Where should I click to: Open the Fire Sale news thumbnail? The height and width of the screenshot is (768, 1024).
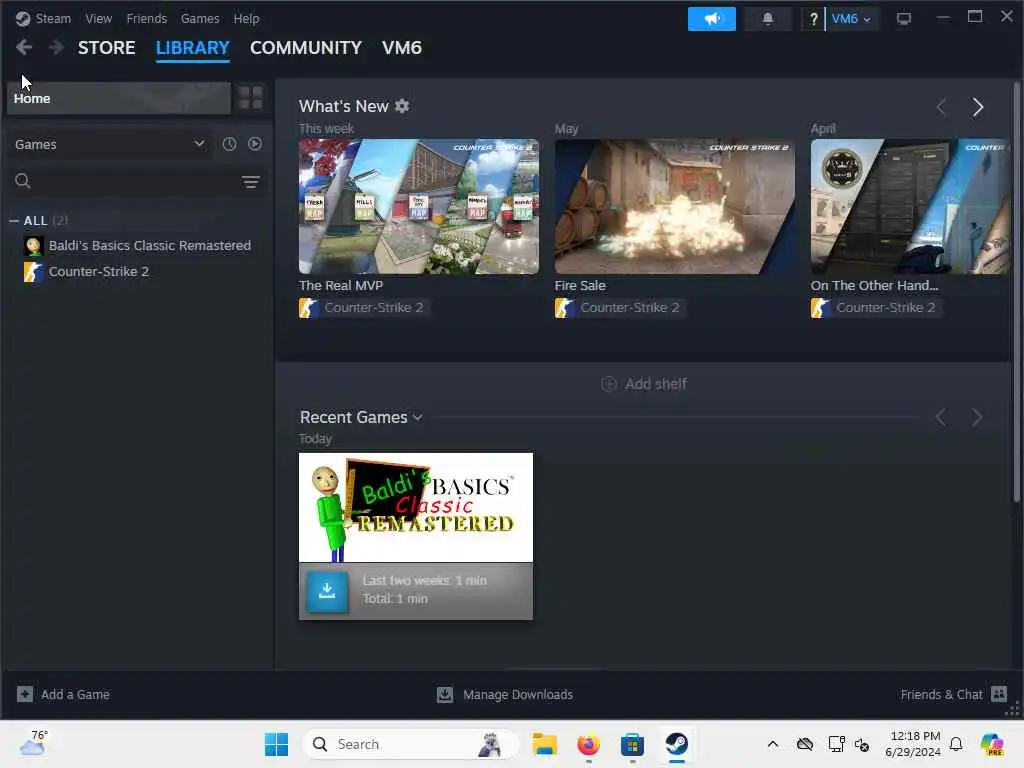tap(675, 206)
